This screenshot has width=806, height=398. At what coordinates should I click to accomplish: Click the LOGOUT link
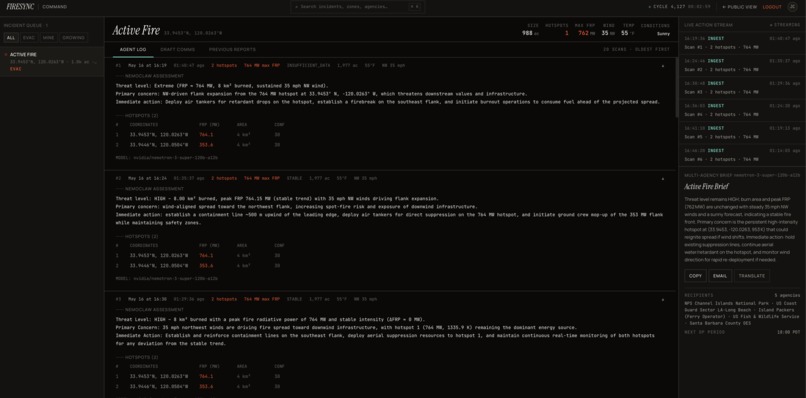tap(772, 7)
